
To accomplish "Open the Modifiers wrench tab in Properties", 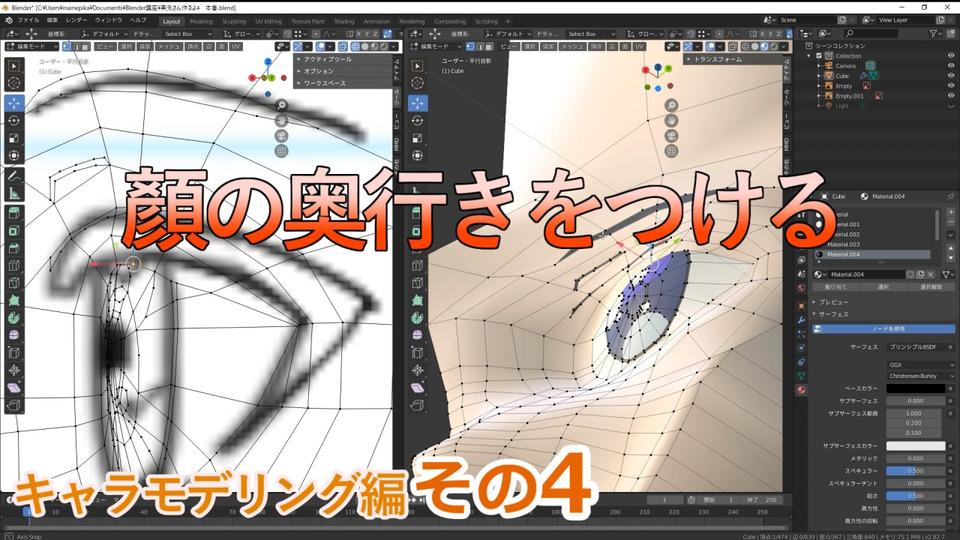I will (x=801, y=320).
